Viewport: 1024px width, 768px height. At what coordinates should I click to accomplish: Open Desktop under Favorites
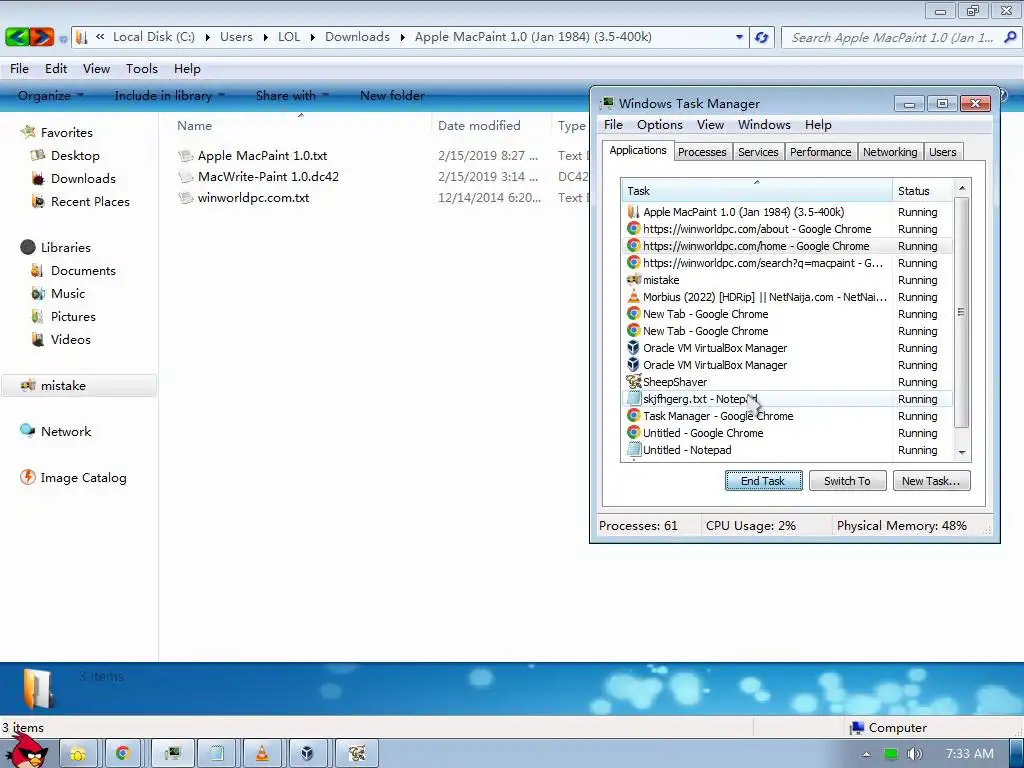pos(74,155)
